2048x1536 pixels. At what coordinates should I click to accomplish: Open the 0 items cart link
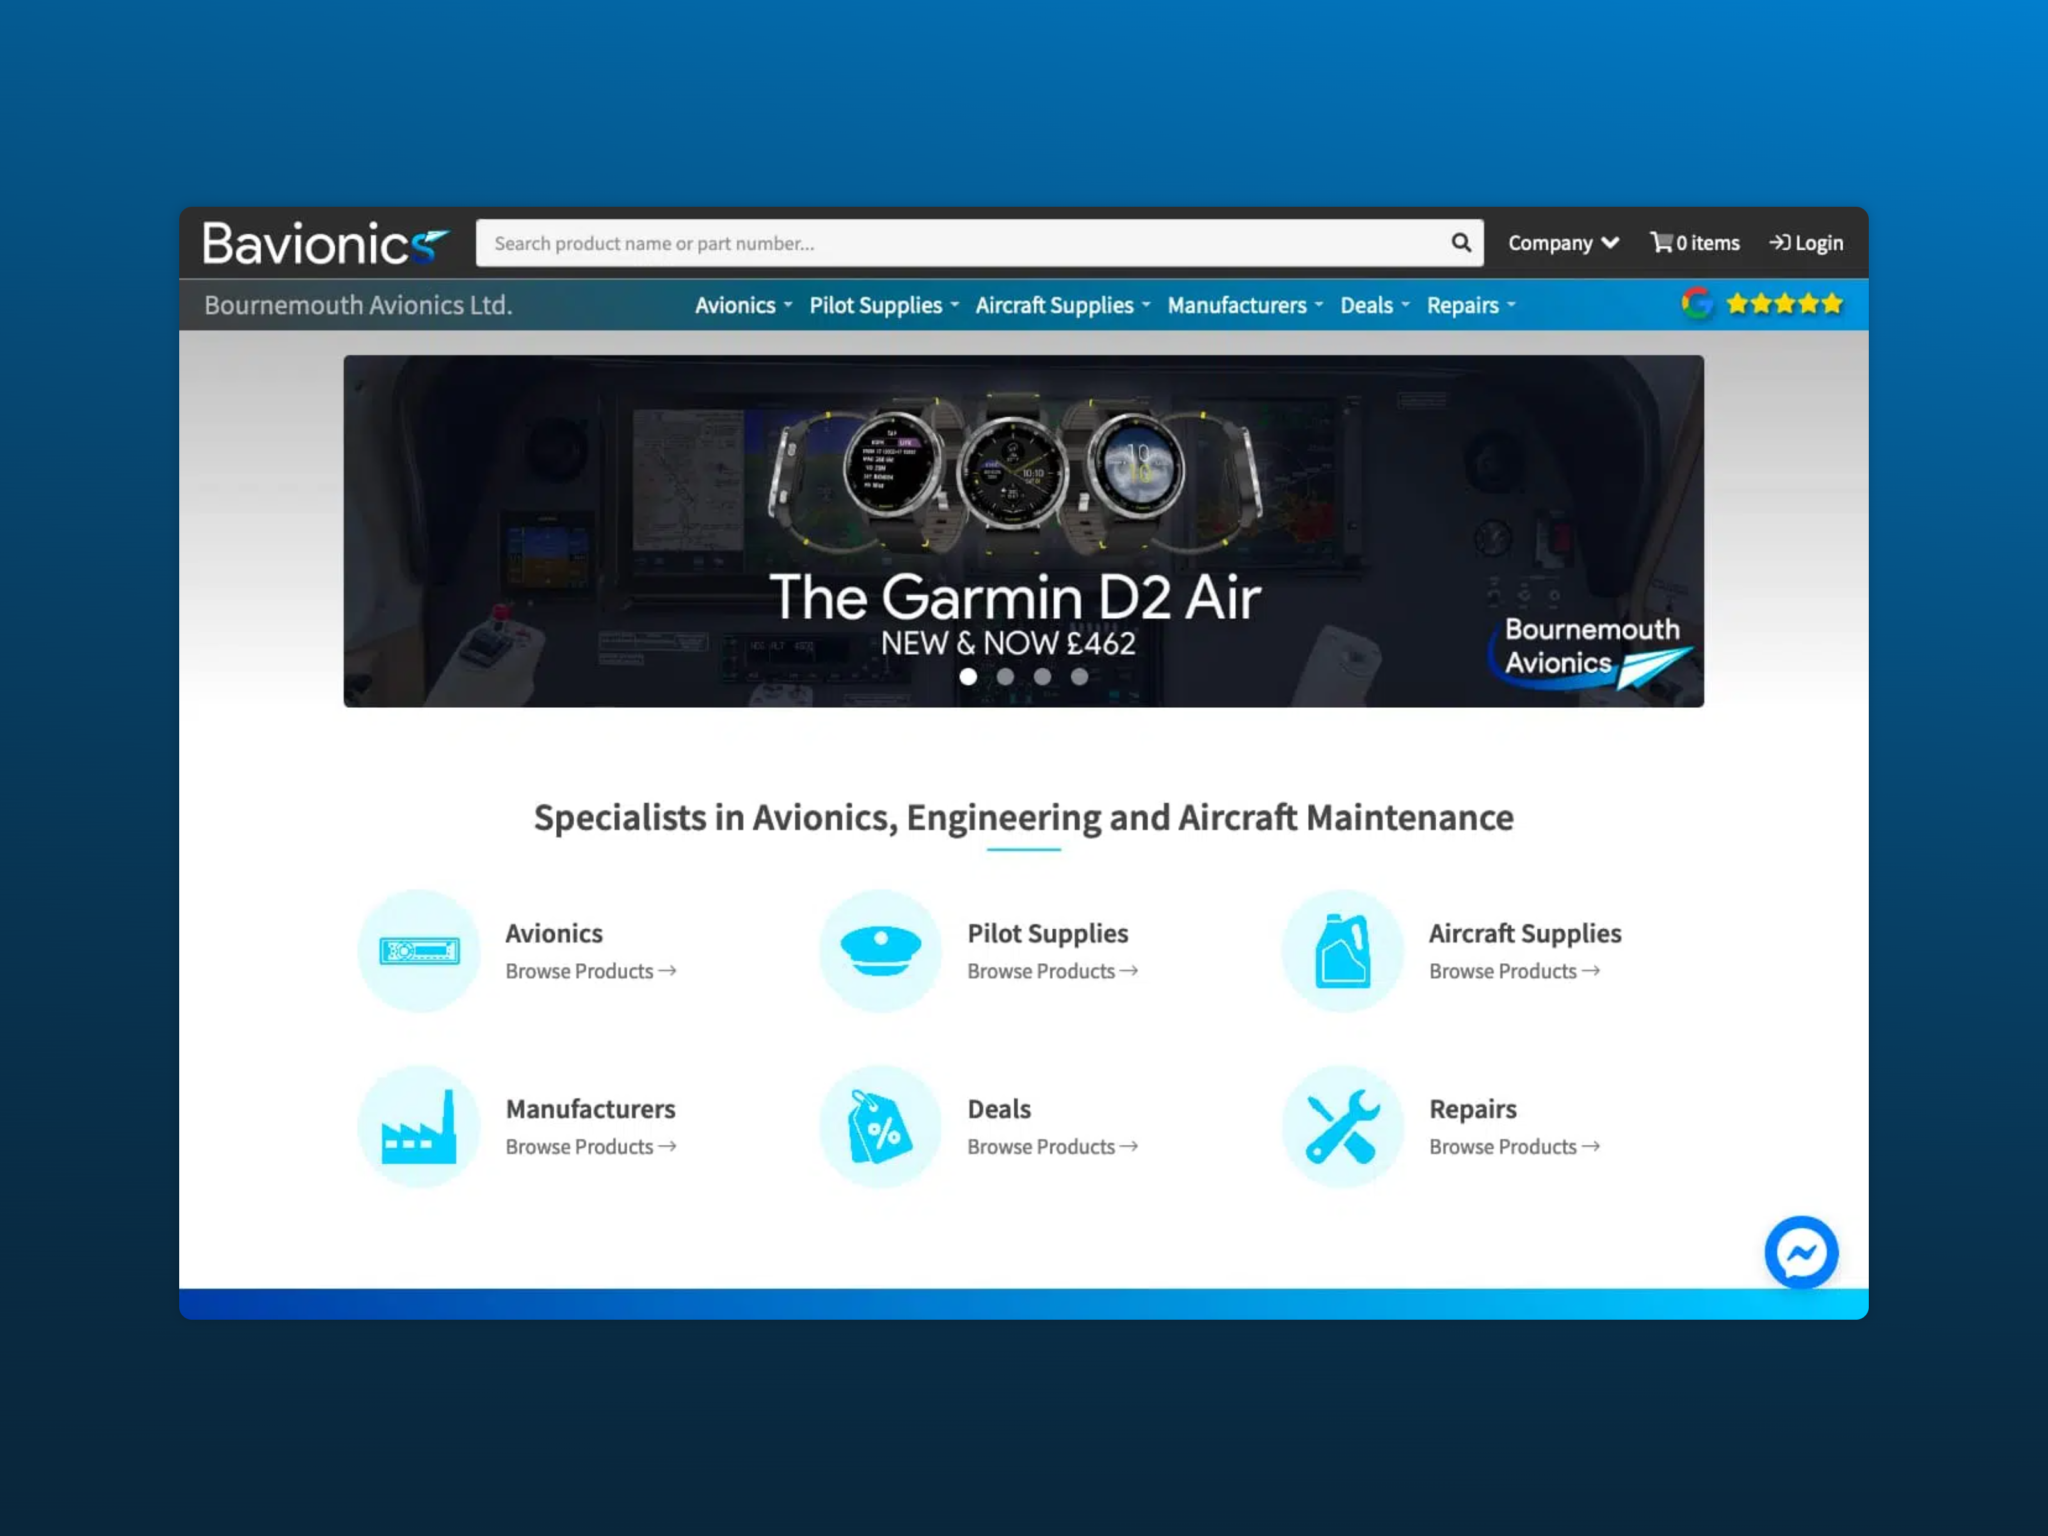tap(1695, 243)
